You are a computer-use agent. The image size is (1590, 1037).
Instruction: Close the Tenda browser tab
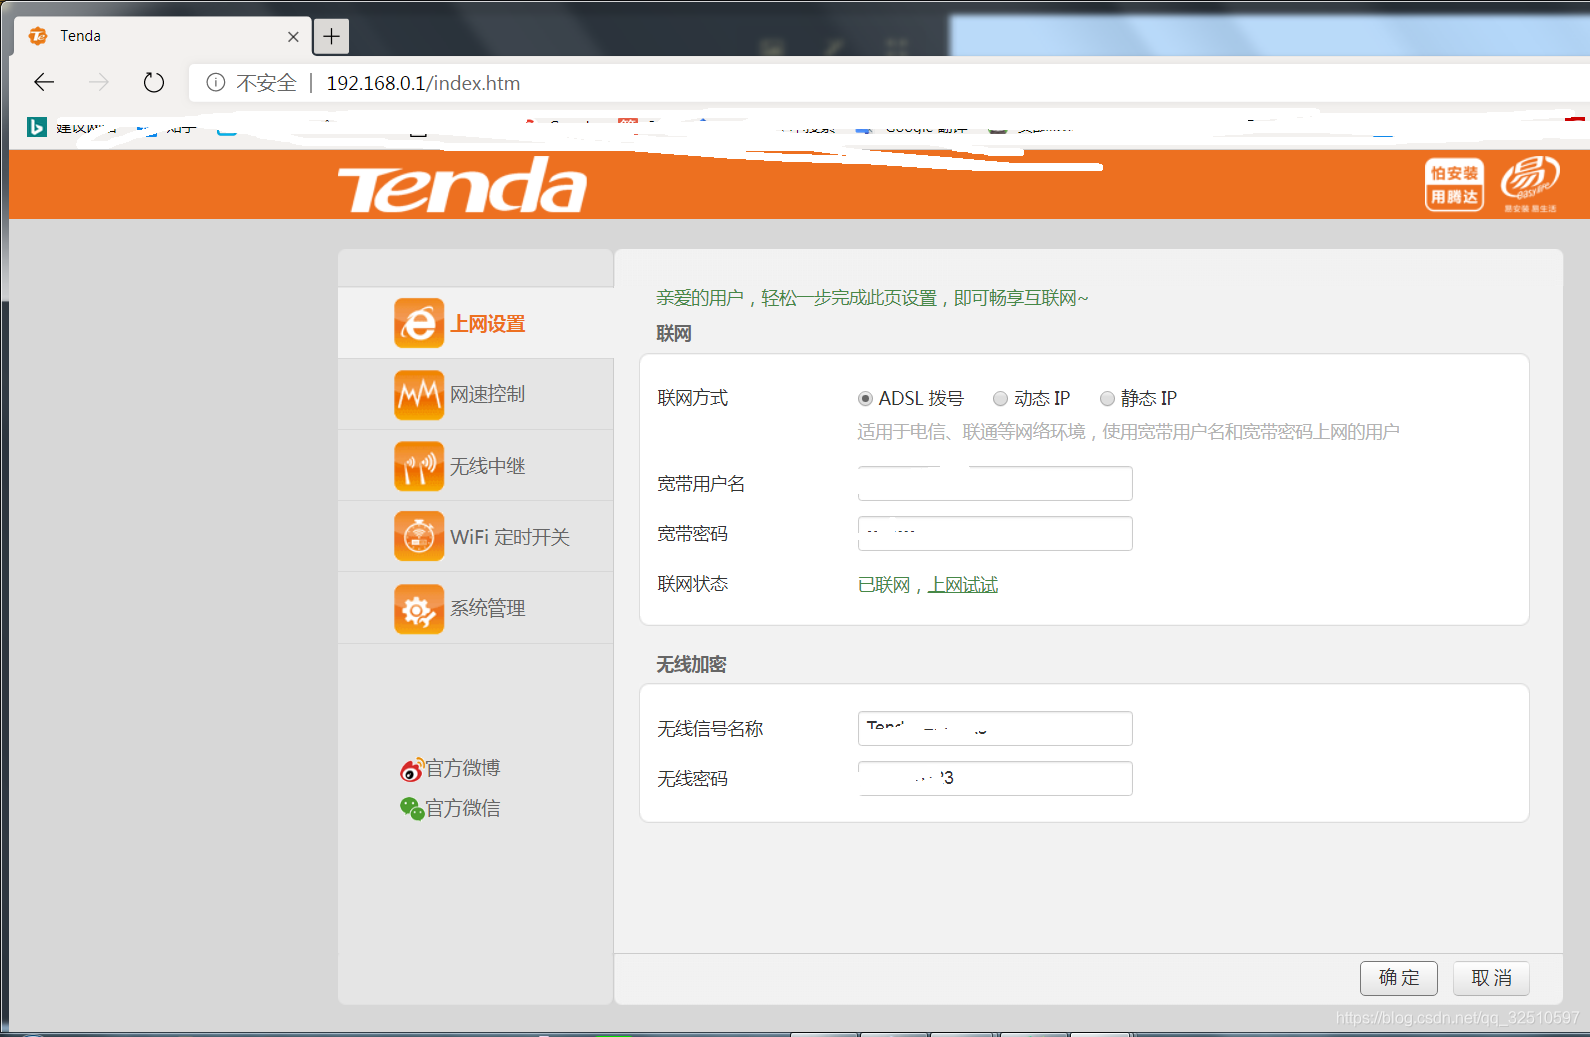pyautogui.click(x=293, y=37)
